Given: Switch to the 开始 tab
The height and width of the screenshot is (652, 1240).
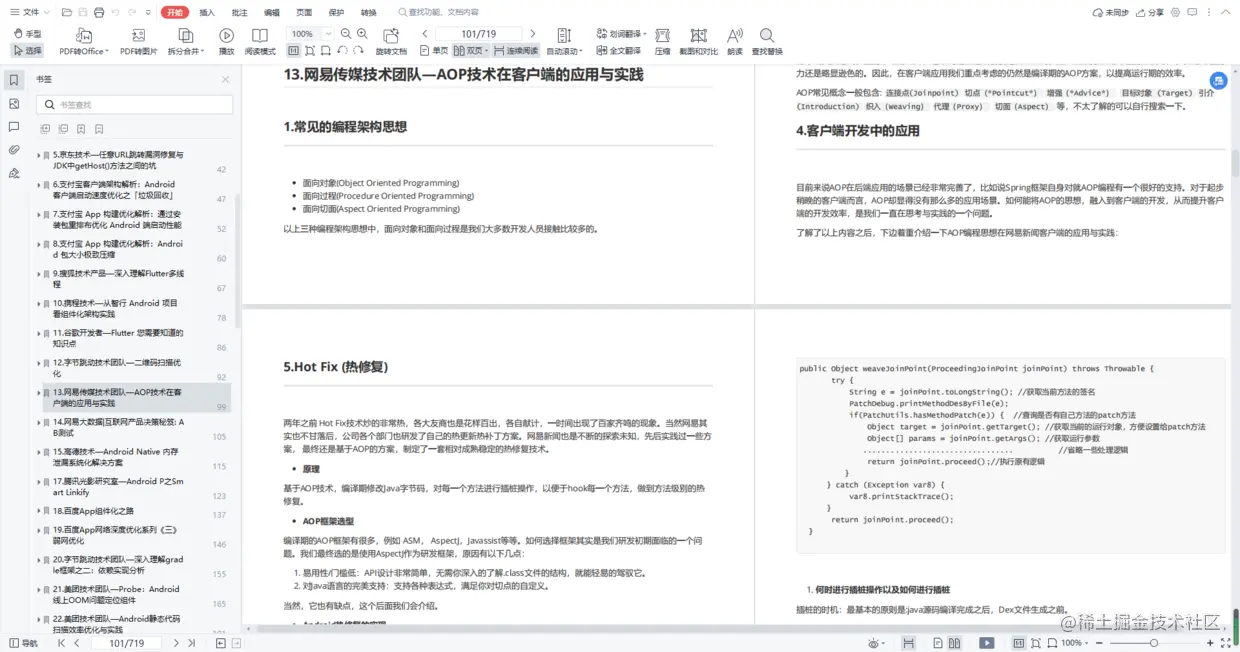Looking at the screenshot, I should click(x=175, y=12).
